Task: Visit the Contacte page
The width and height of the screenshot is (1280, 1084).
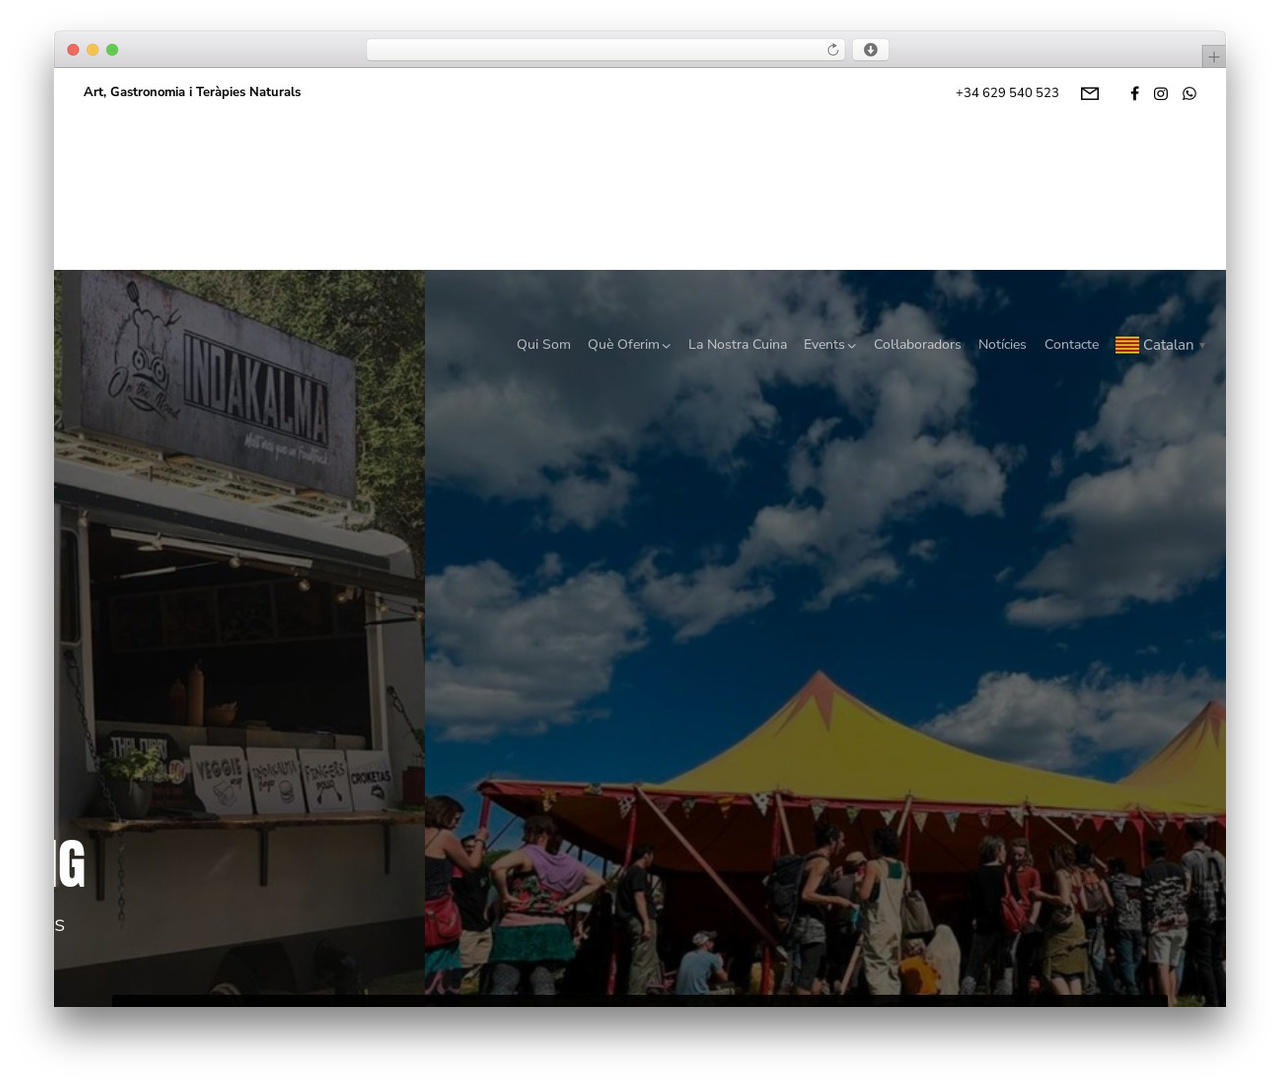Action: tap(1071, 344)
